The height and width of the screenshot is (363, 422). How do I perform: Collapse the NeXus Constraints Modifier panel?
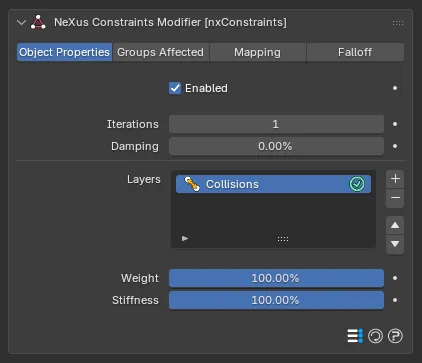pyautogui.click(x=22, y=23)
